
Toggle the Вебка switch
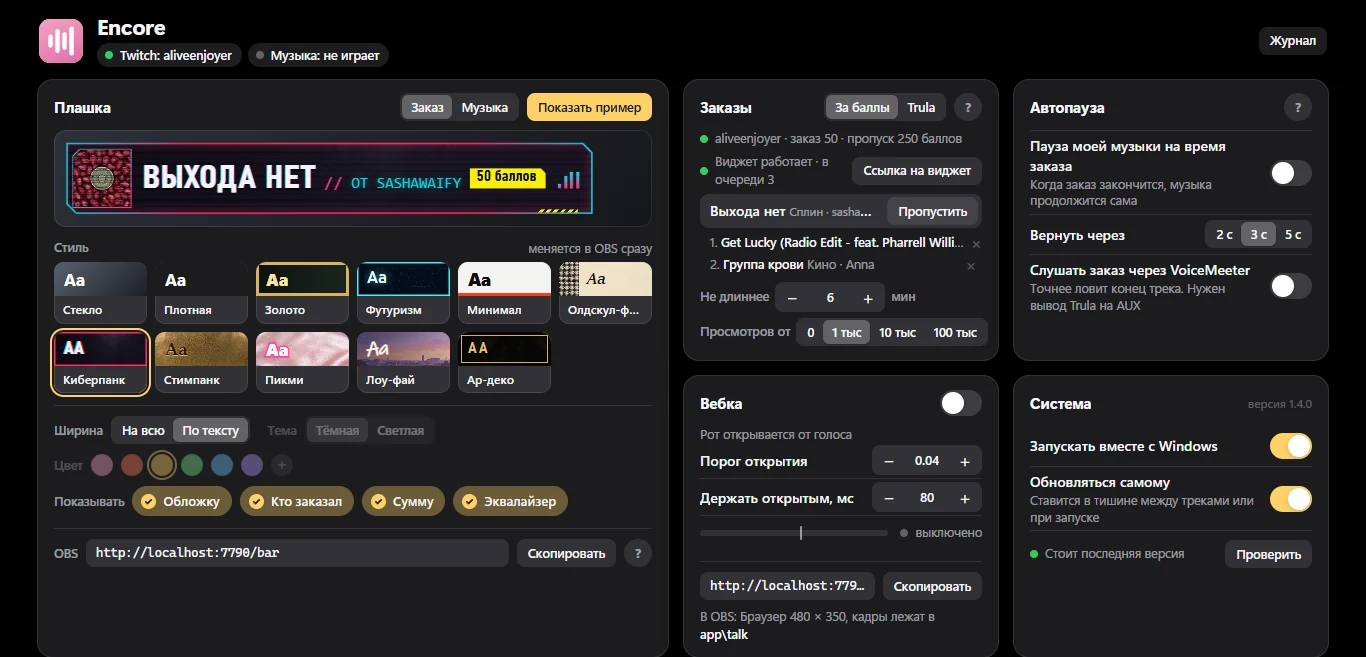coord(961,403)
